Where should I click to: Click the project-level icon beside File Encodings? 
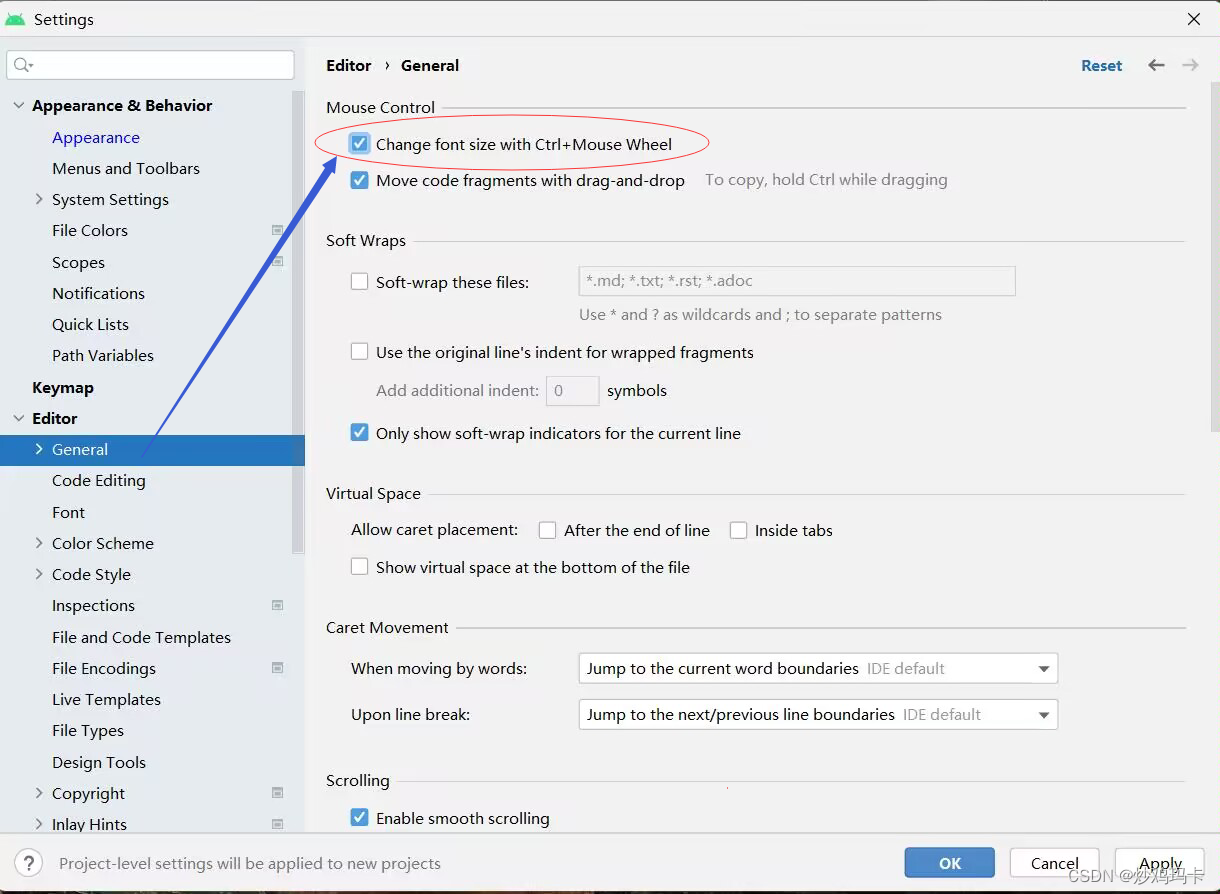(278, 668)
